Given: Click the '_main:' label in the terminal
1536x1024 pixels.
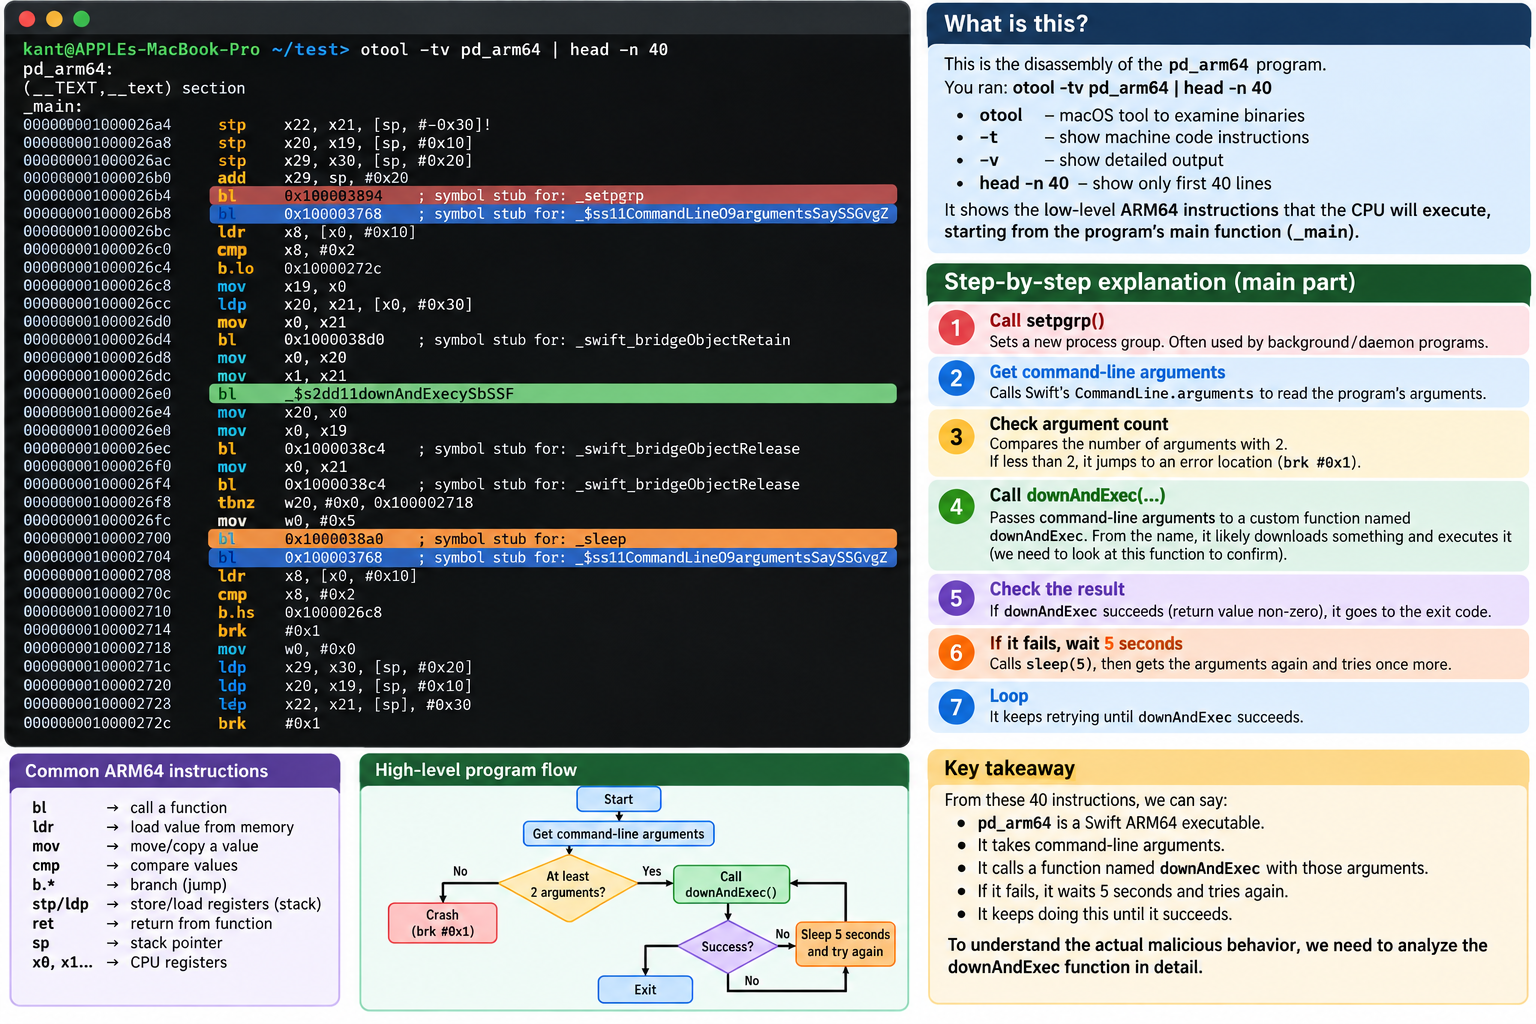Looking at the screenshot, I should [53, 106].
